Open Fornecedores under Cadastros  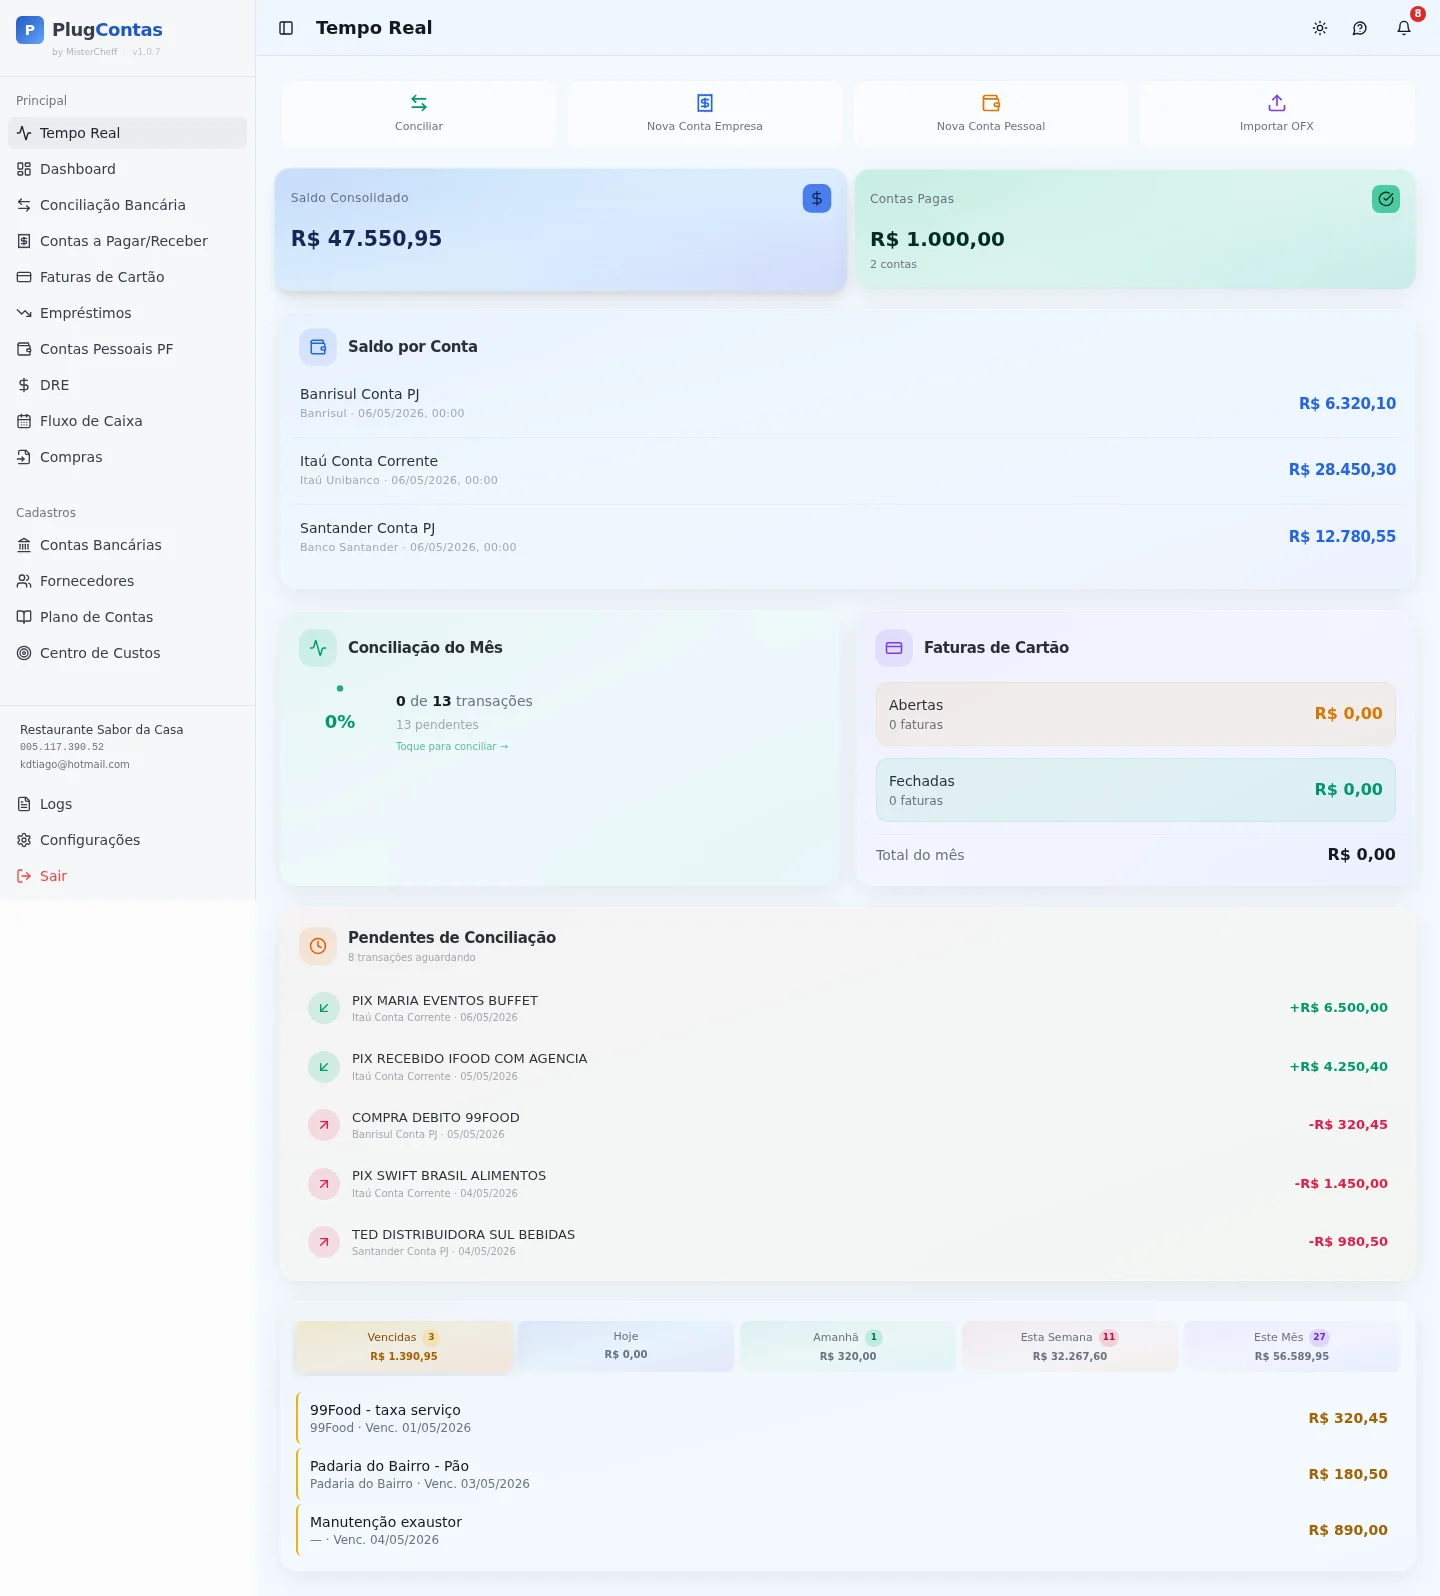coord(127,581)
